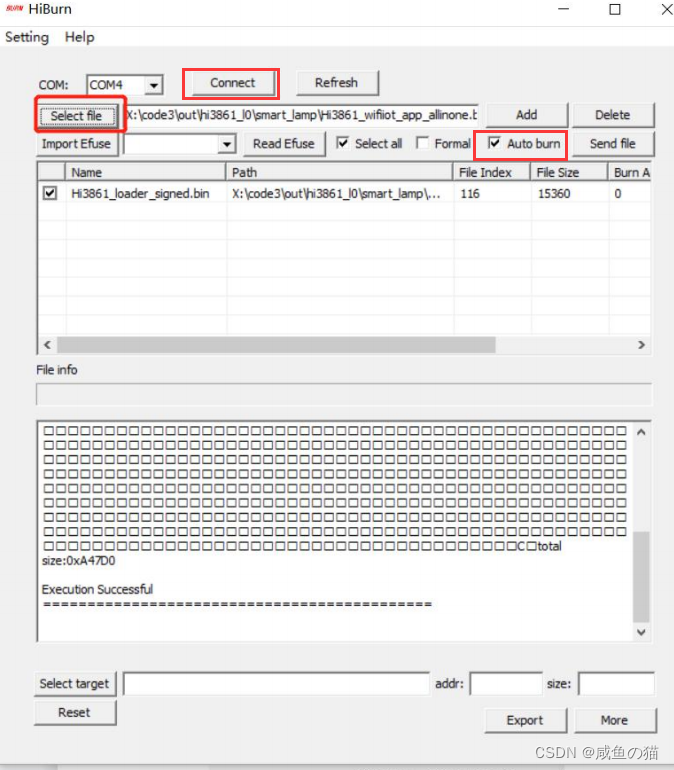
Task: Click Send file button
Action: pyautogui.click(x=613, y=144)
